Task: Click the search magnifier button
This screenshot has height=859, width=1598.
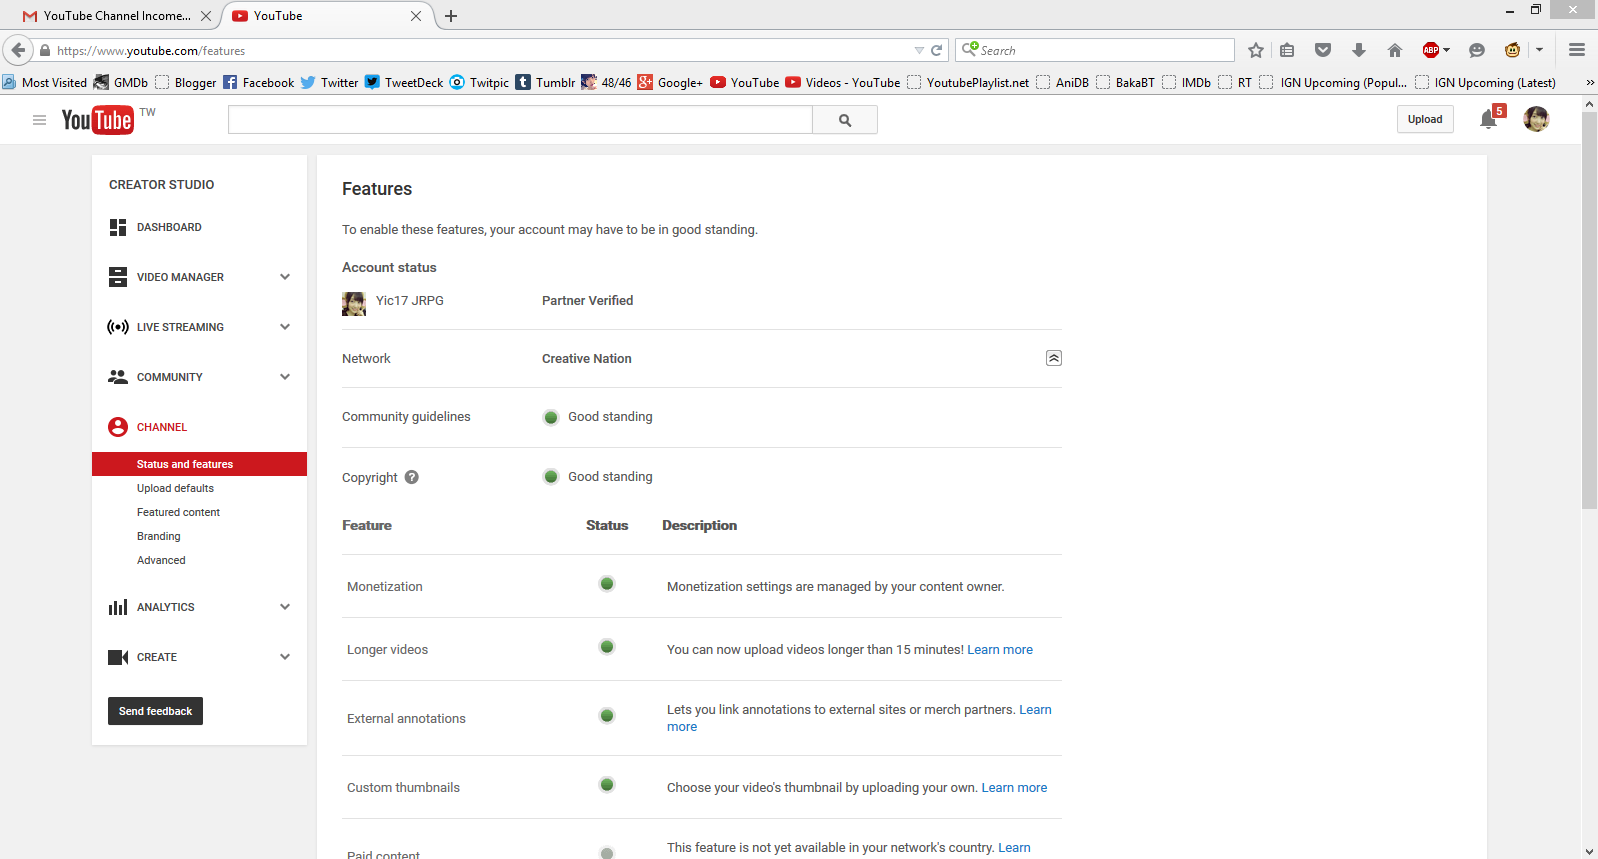Action: (845, 120)
